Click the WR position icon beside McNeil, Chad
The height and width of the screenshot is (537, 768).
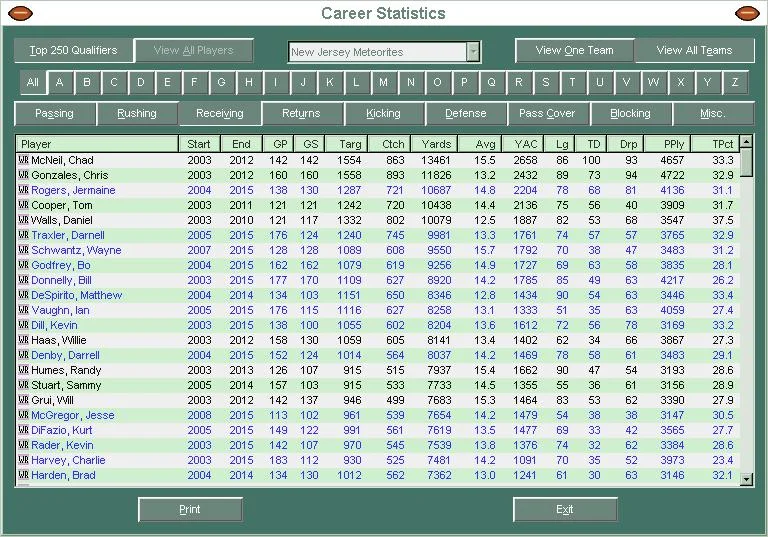23,160
